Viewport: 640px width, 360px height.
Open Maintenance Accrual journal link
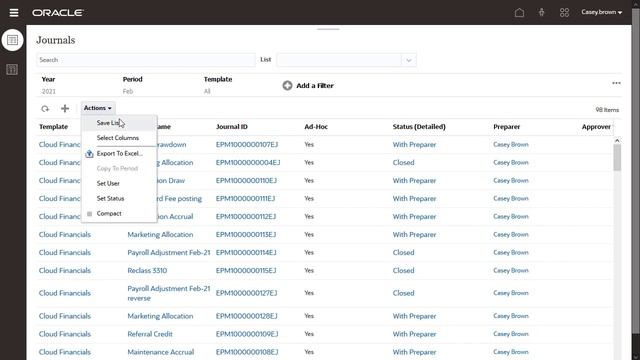tap(160, 352)
